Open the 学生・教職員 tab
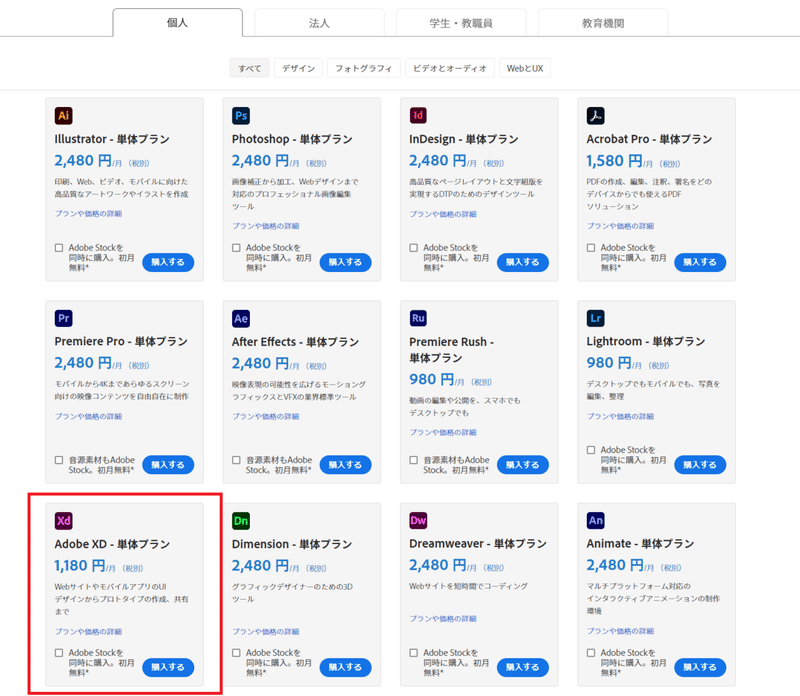This screenshot has width=800, height=696. [461, 22]
